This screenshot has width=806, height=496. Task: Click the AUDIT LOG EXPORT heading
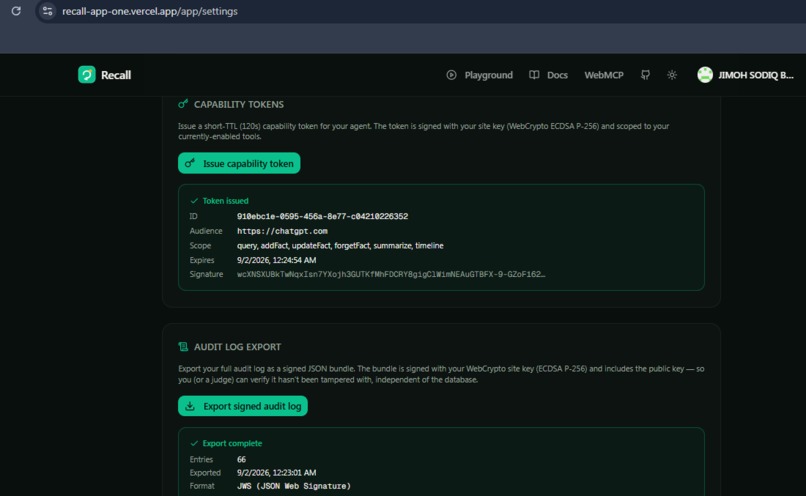click(x=237, y=347)
